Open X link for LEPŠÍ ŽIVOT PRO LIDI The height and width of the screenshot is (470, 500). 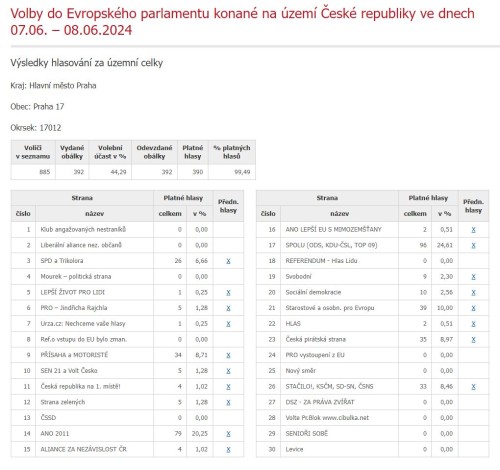click(x=228, y=292)
